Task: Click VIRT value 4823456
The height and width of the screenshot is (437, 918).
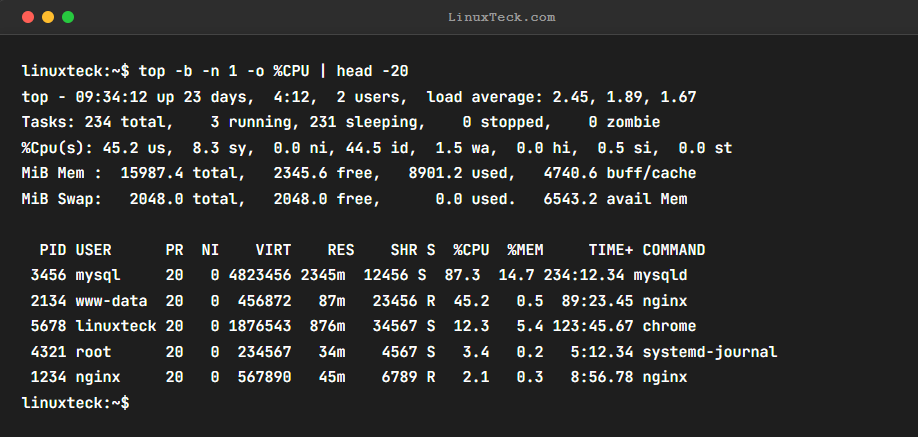Action: [260, 275]
